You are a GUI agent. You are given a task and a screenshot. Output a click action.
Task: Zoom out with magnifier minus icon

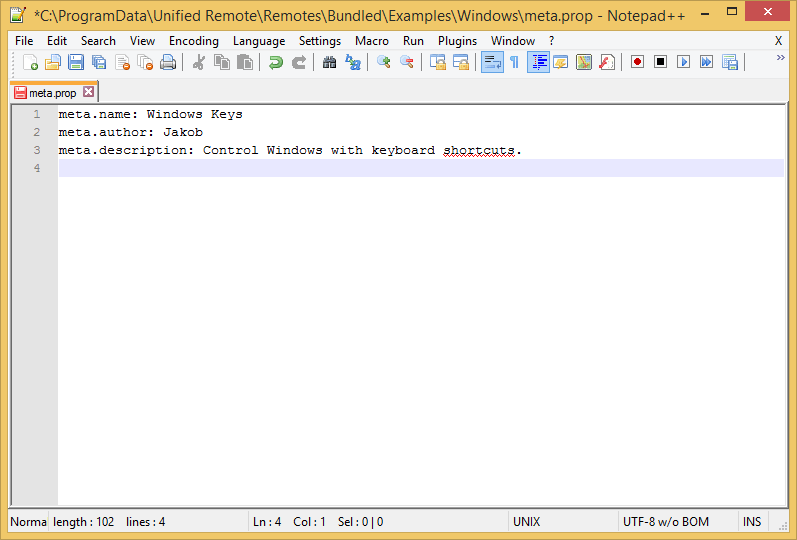pyautogui.click(x=407, y=63)
